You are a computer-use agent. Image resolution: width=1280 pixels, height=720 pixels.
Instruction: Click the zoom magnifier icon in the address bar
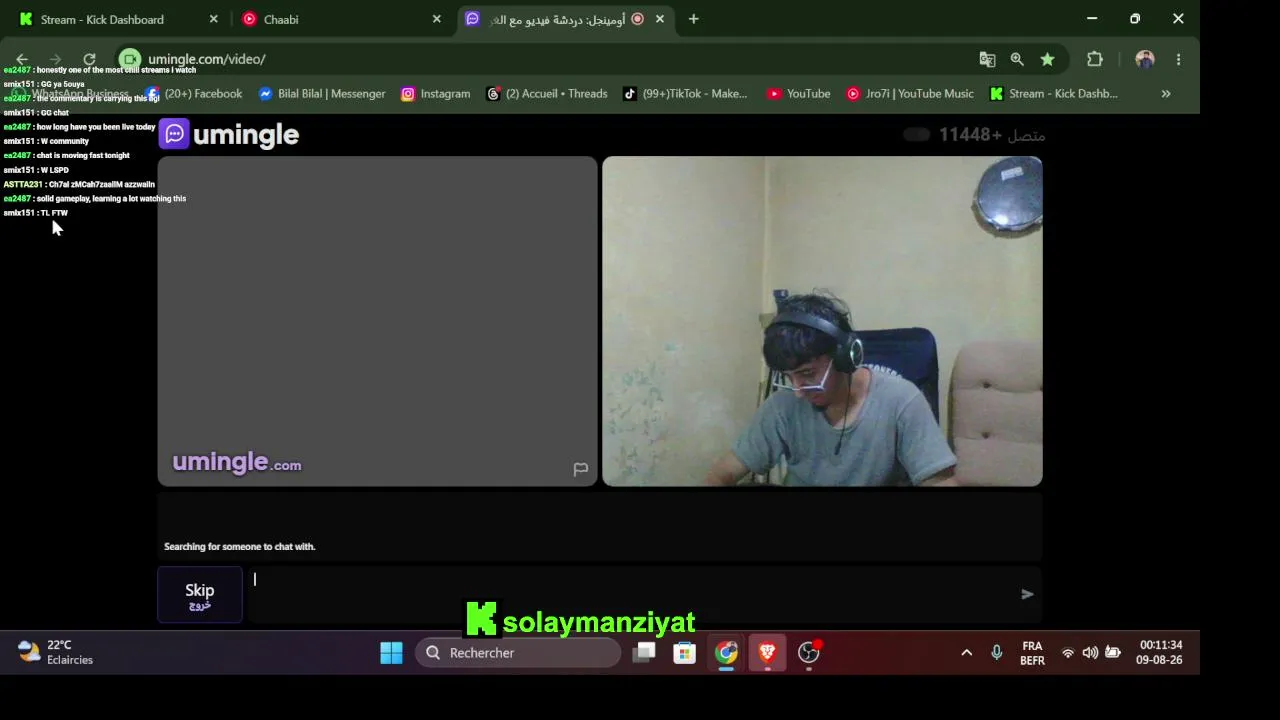tap(1017, 59)
